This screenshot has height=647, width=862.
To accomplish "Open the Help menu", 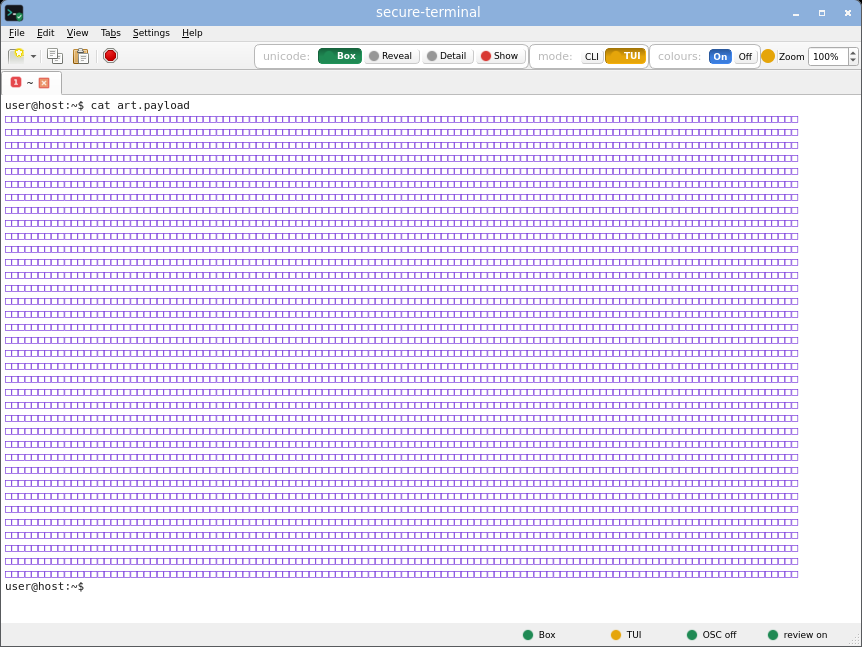I will (x=192, y=33).
